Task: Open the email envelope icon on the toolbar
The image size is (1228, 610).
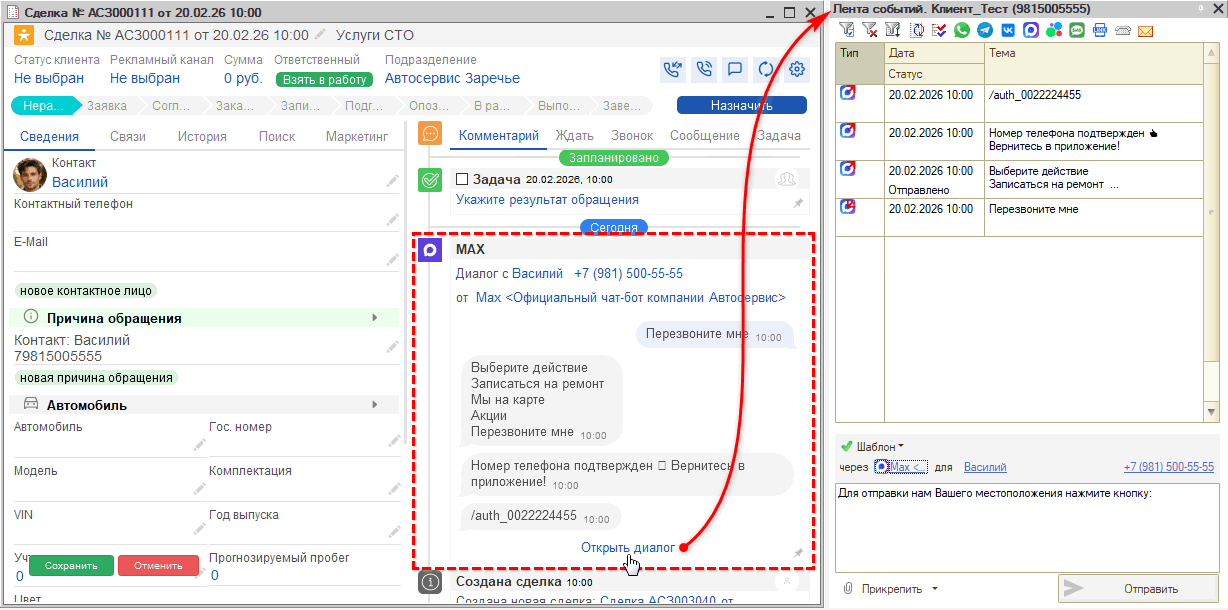Action: [1145, 31]
